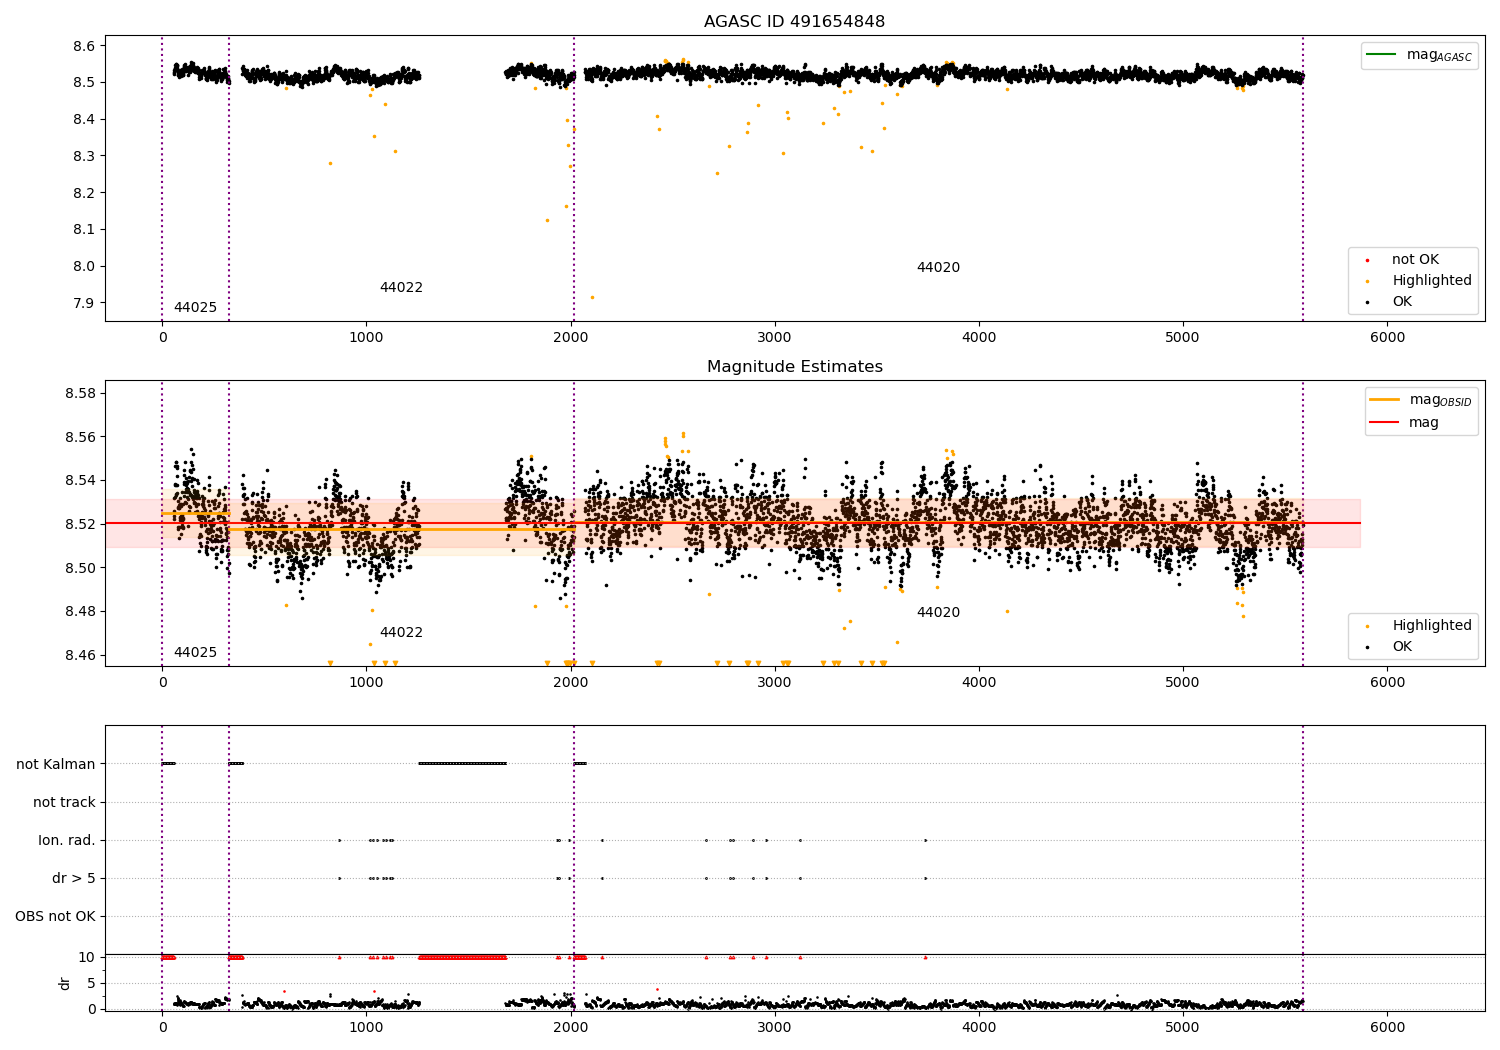Click the 7.9 y-axis tick in top plot
The width and height of the screenshot is (1500, 1050).
click(x=84, y=304)
